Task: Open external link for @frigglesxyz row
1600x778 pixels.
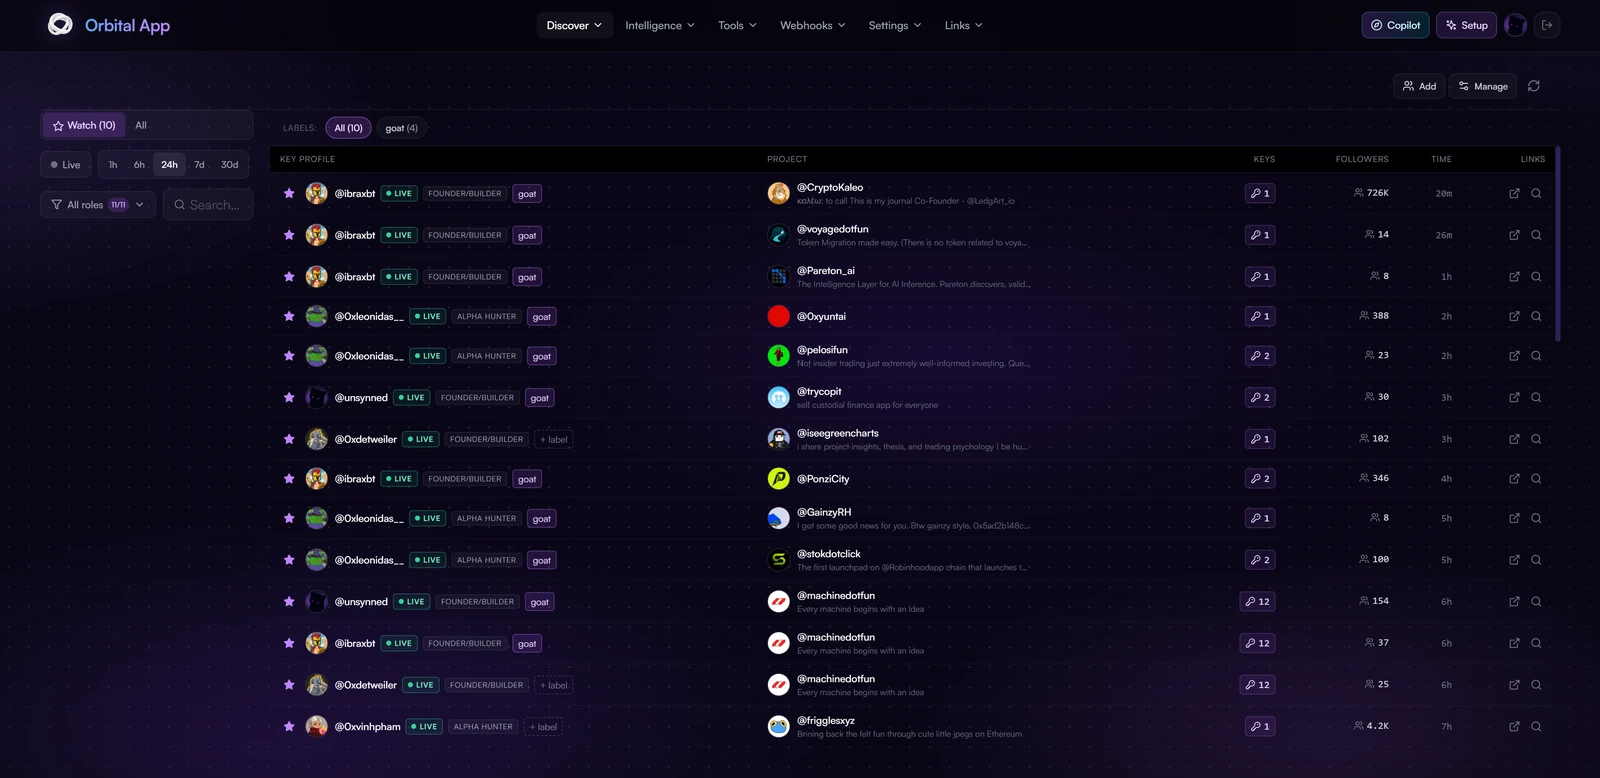Action: 1514,727
